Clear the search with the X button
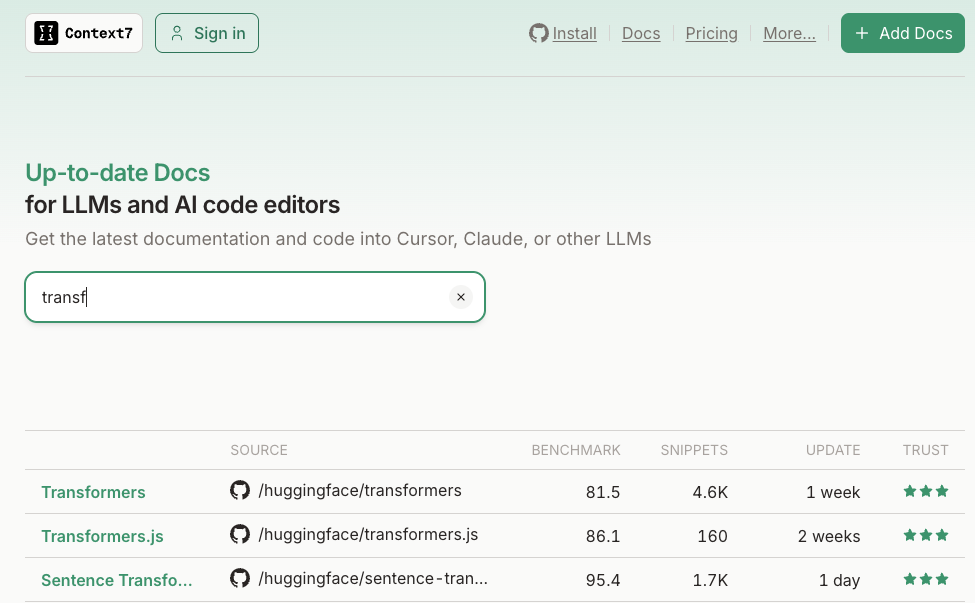The height and width of the screenshot is (603, 975). click(x=461, y=297)
